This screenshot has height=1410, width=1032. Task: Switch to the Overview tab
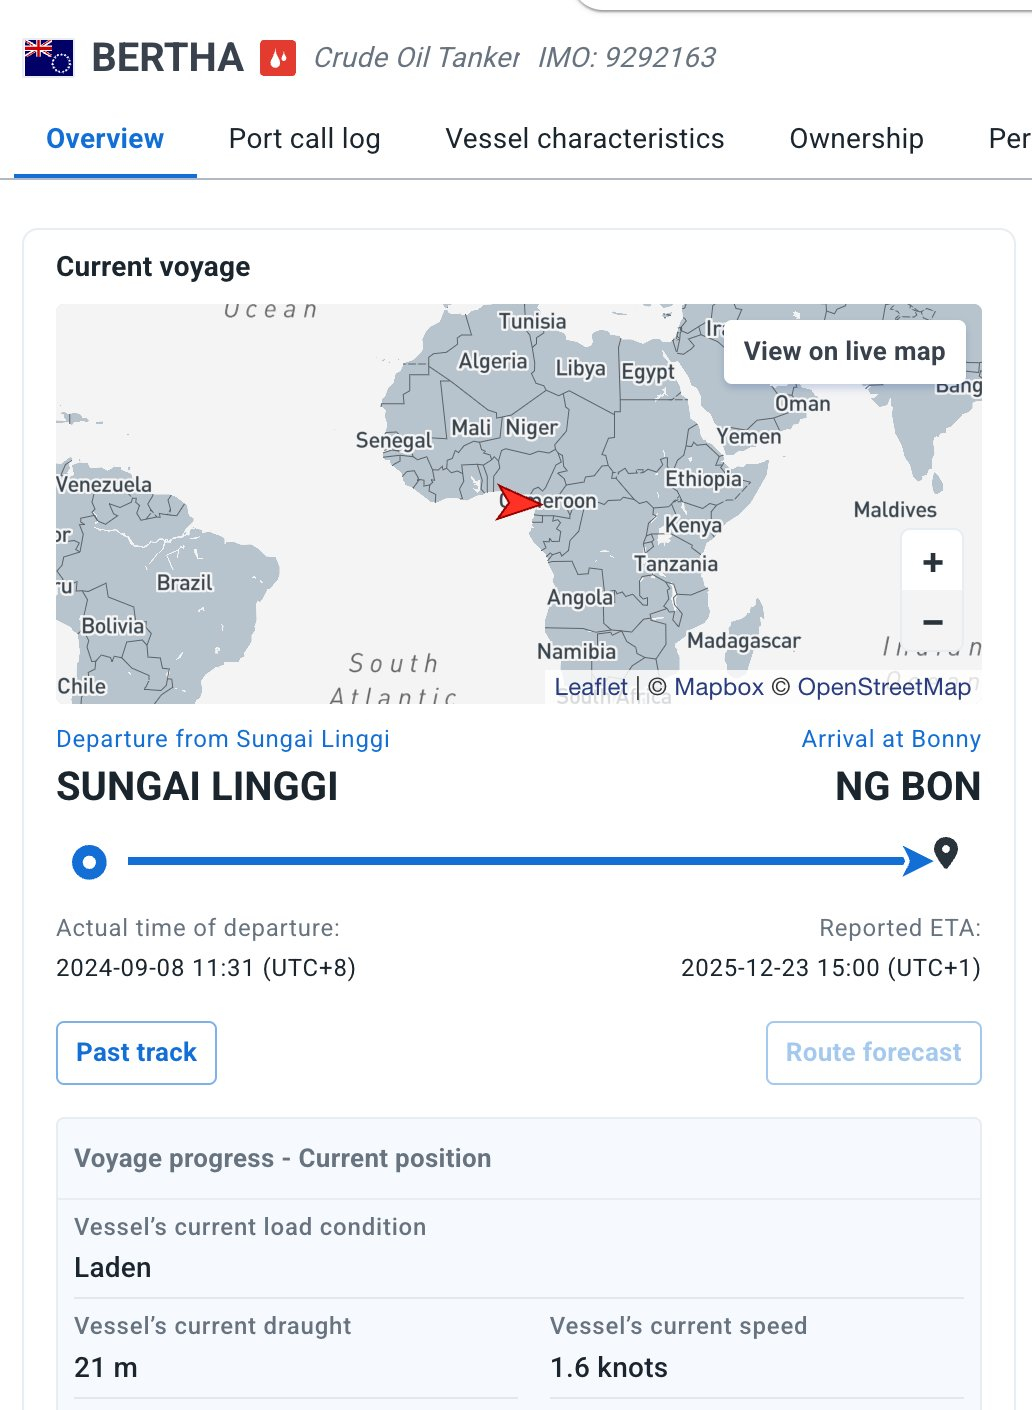(105, 139)
